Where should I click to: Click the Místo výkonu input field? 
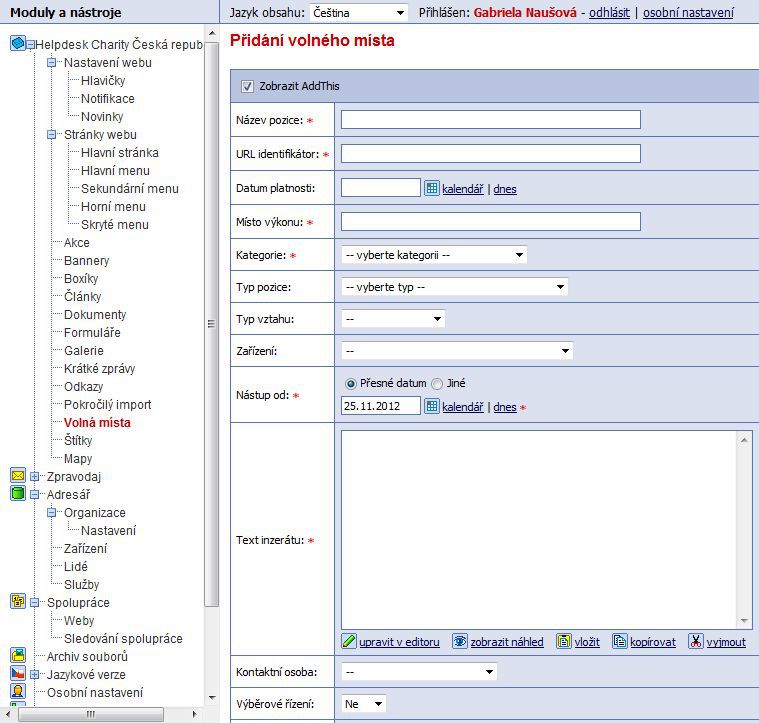(x=491, y=221)
